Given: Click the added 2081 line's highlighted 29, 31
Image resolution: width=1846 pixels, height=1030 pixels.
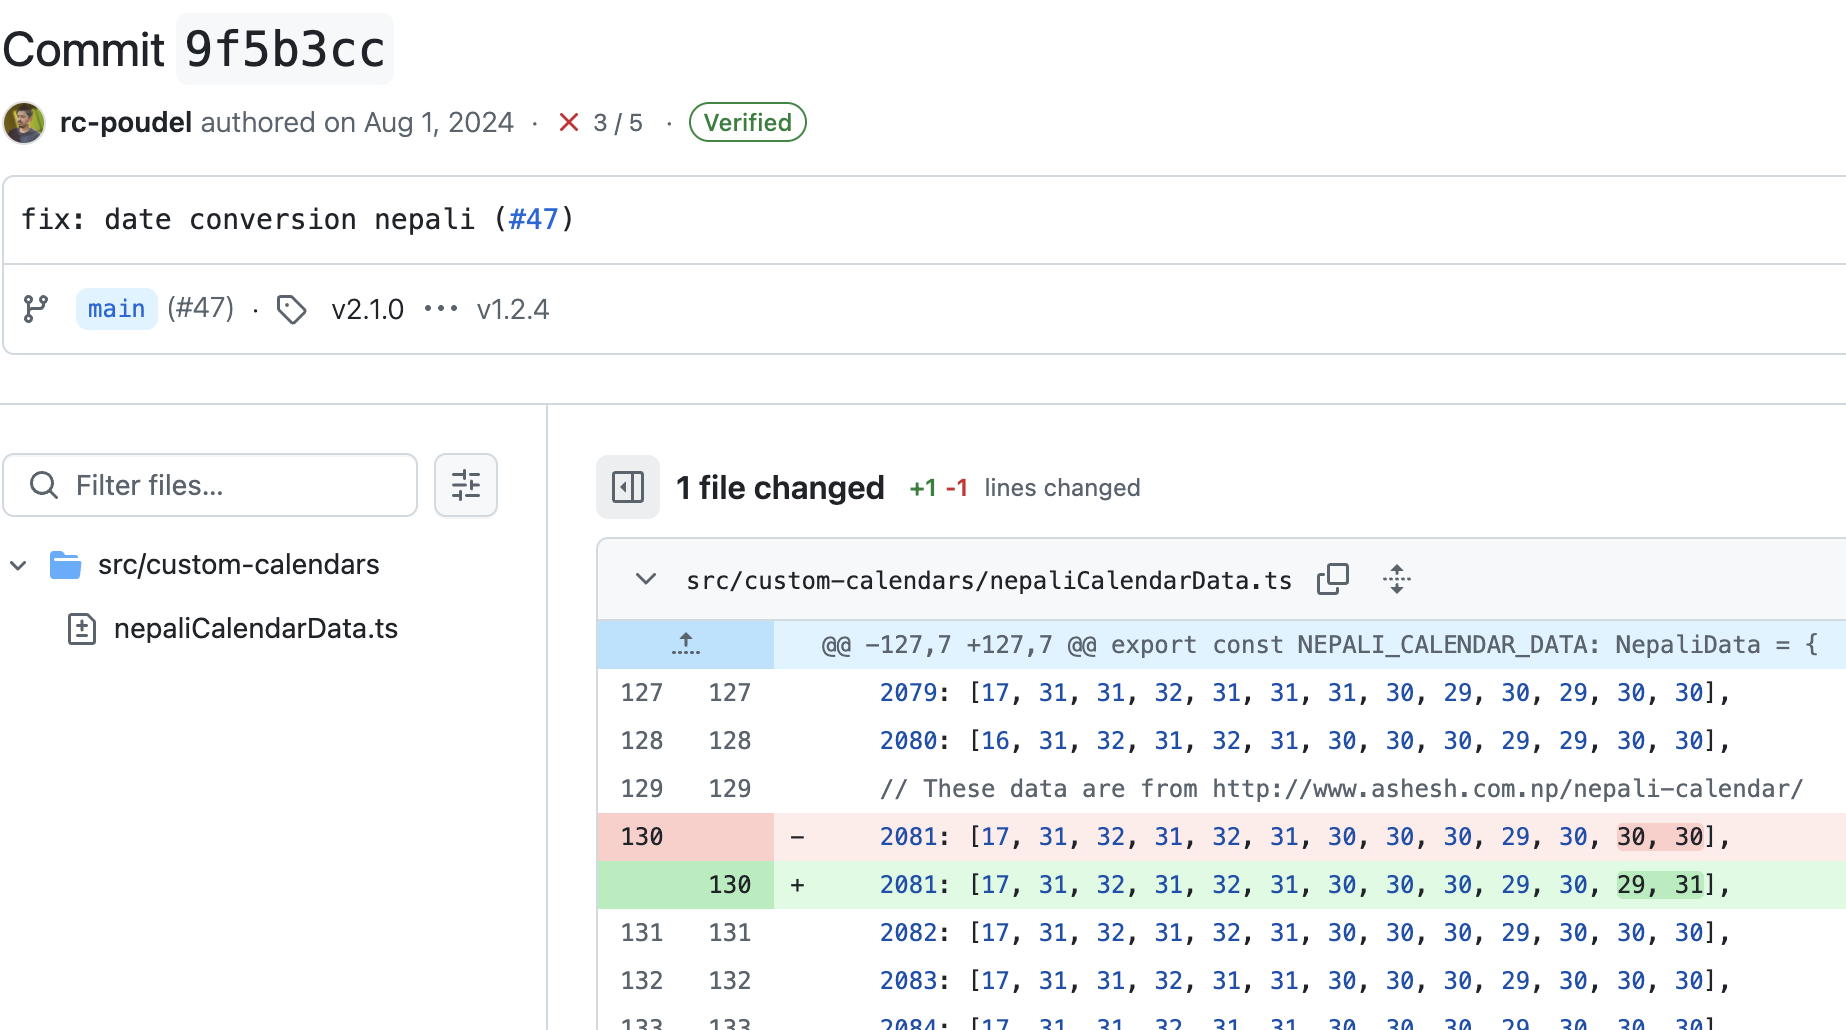Looking at the screenshot, I should [1660, 884].
